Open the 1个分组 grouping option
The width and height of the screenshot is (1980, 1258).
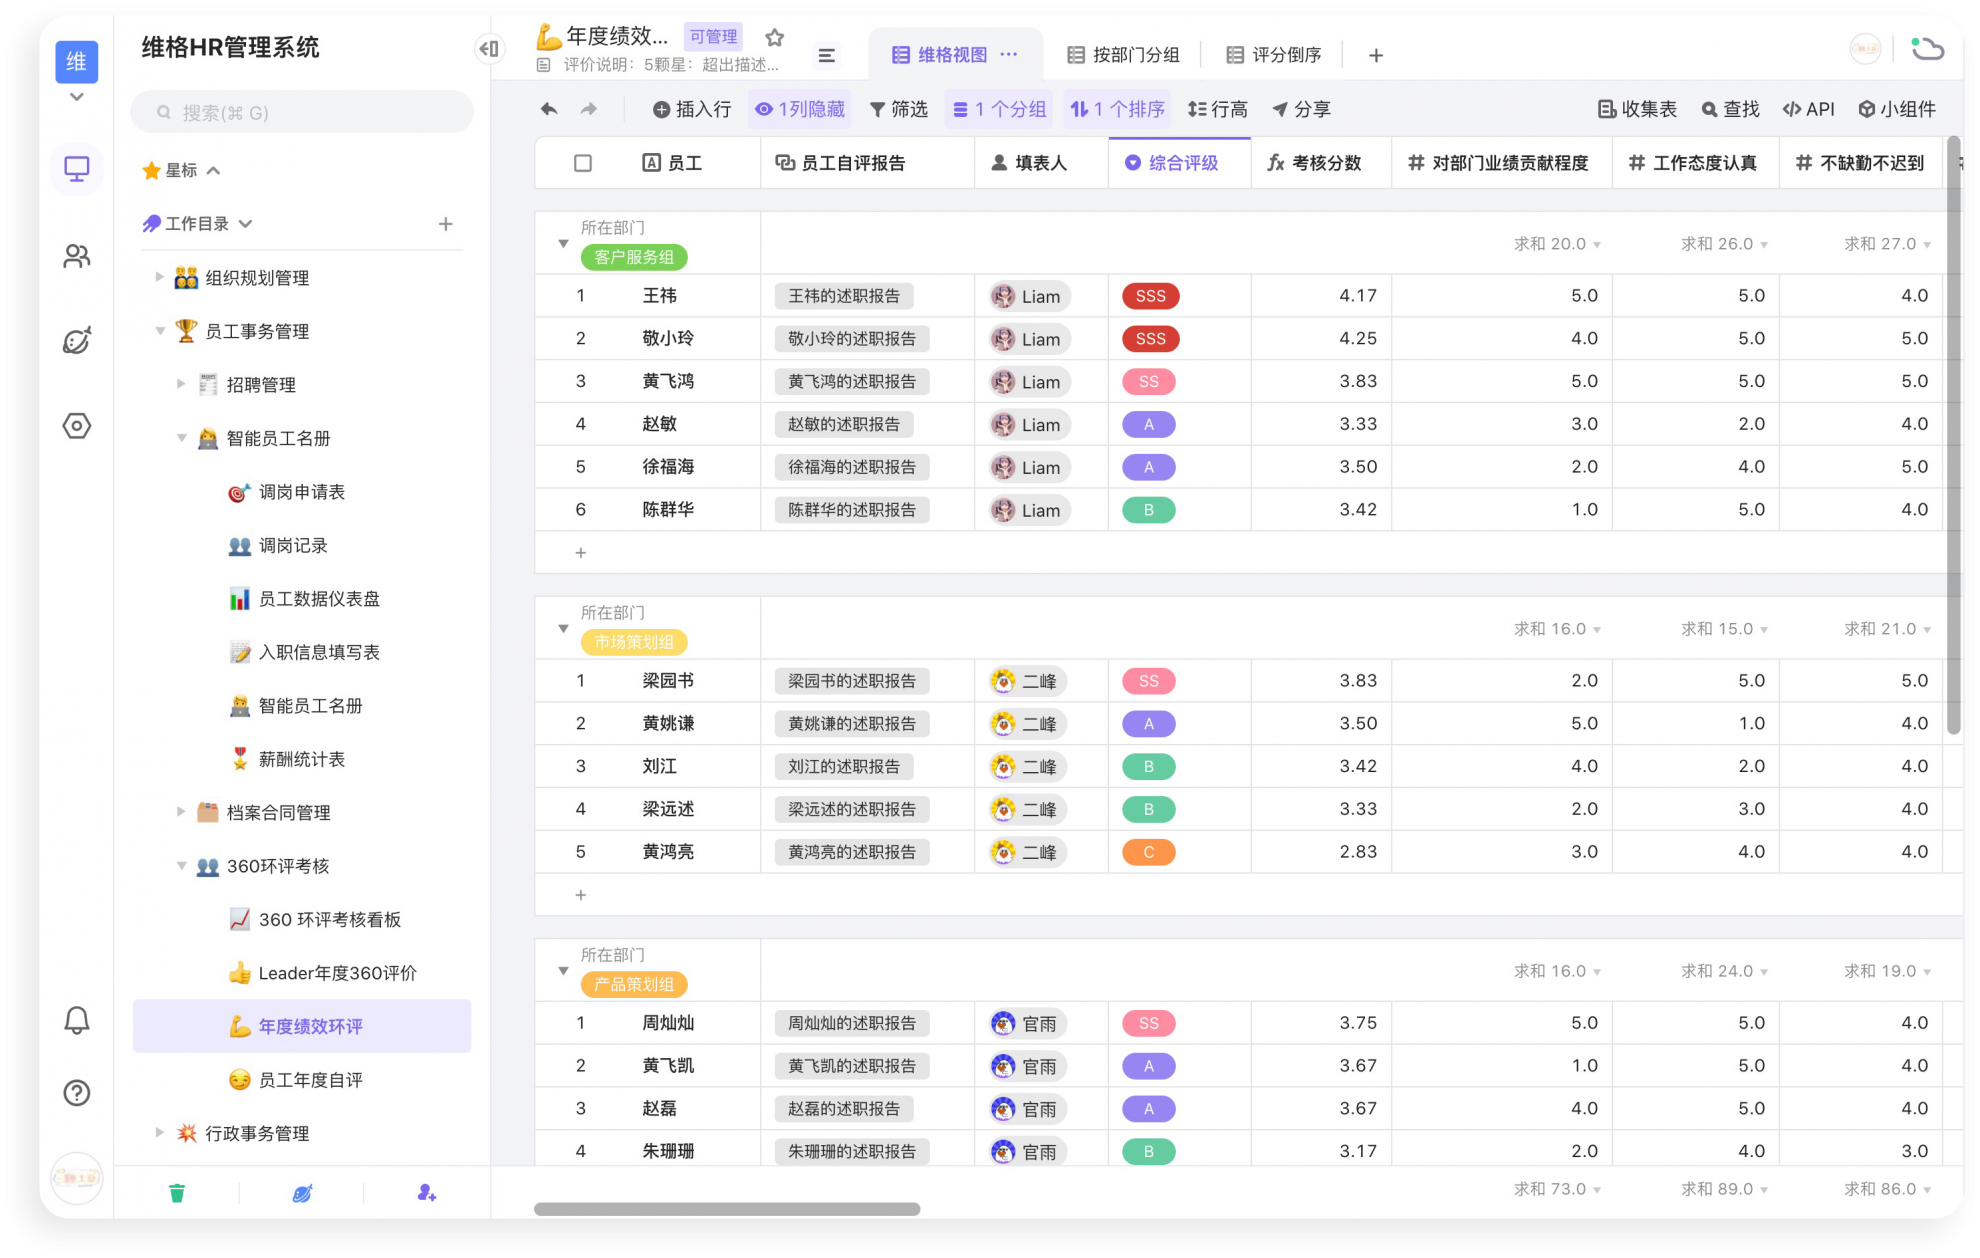(999, 109)
